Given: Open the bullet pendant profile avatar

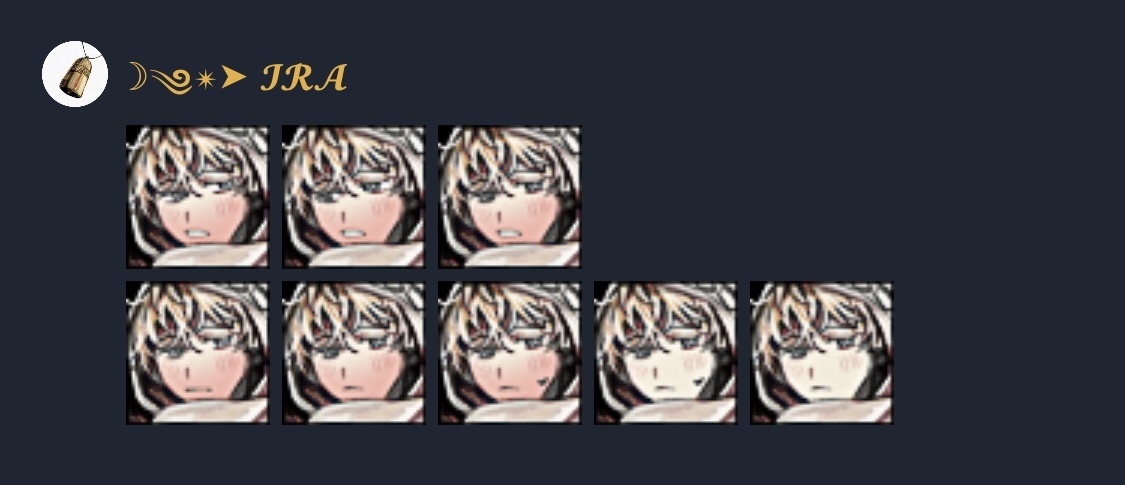Looking at the screenshot, I should pos(75,74).
